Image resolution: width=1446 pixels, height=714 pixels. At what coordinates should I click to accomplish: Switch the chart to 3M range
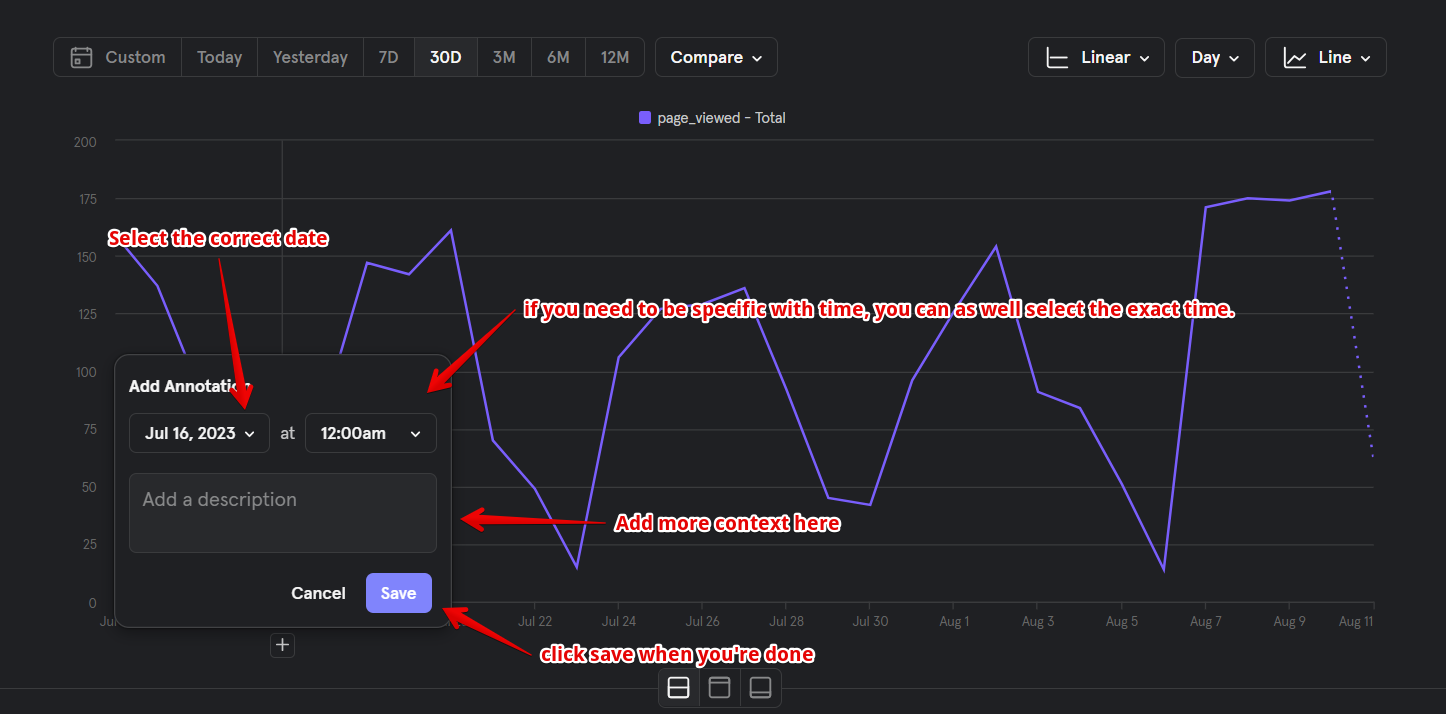pos(504,57)
